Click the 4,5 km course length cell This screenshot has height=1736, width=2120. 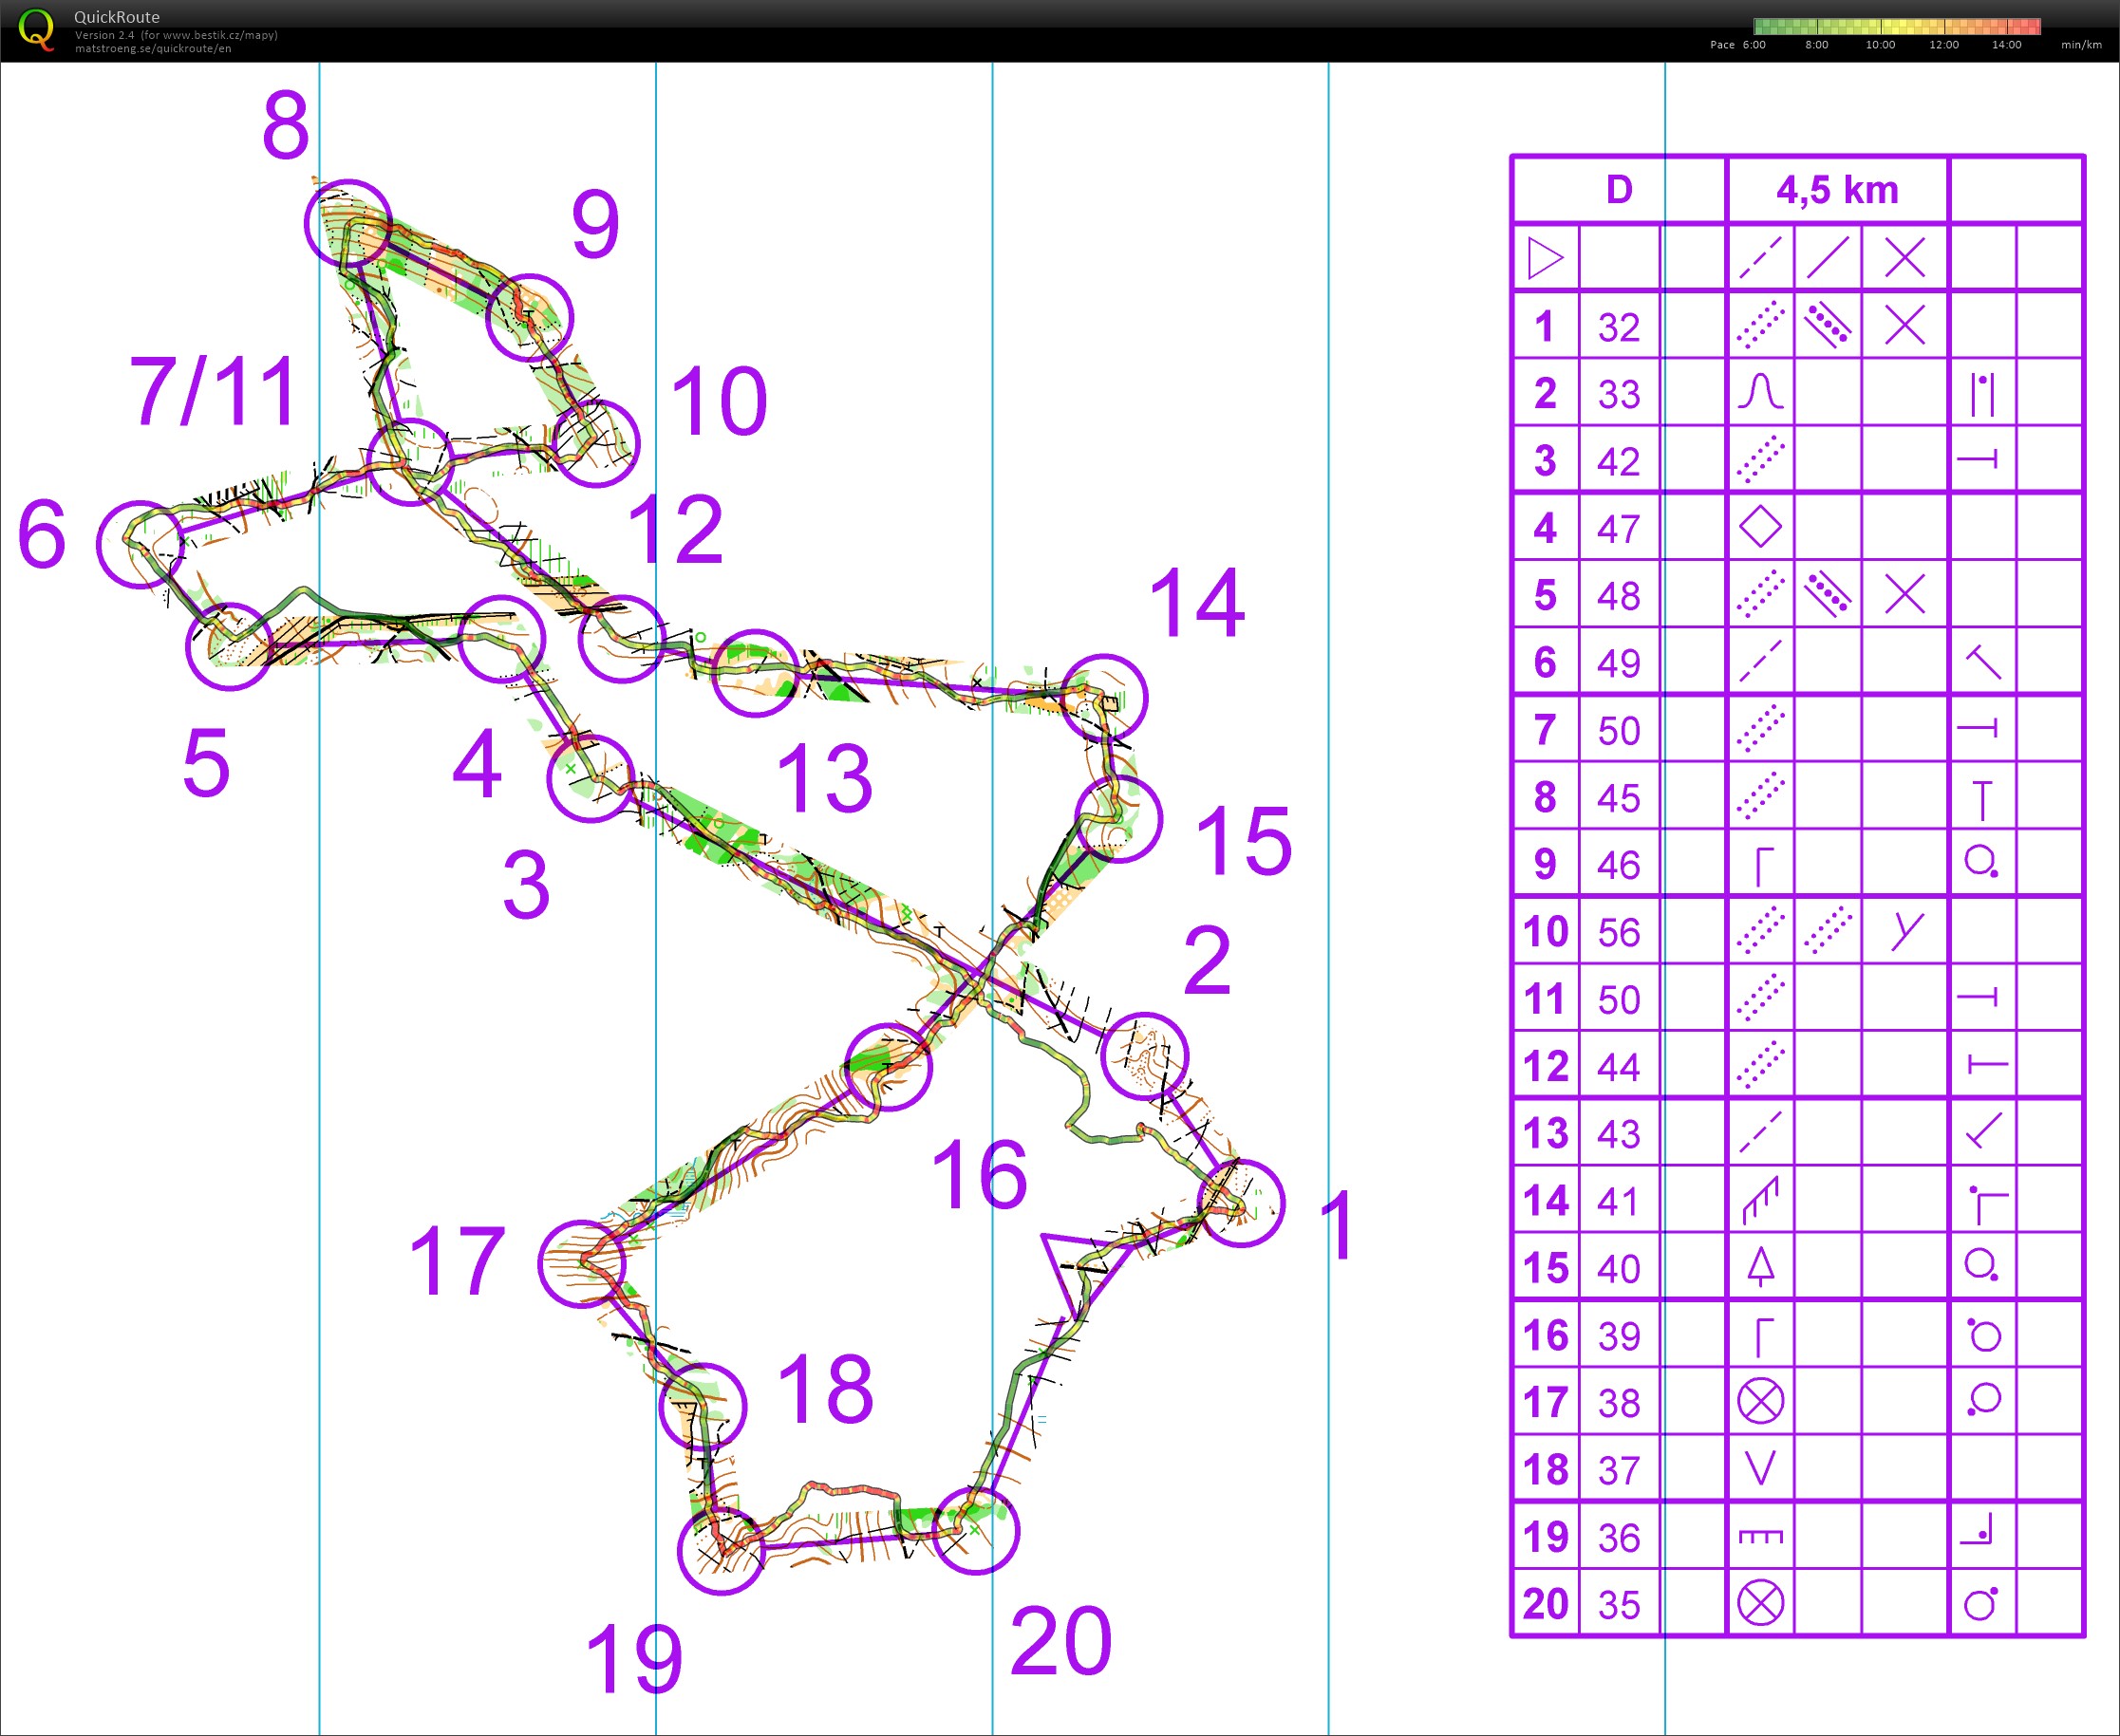[1837, 190]
